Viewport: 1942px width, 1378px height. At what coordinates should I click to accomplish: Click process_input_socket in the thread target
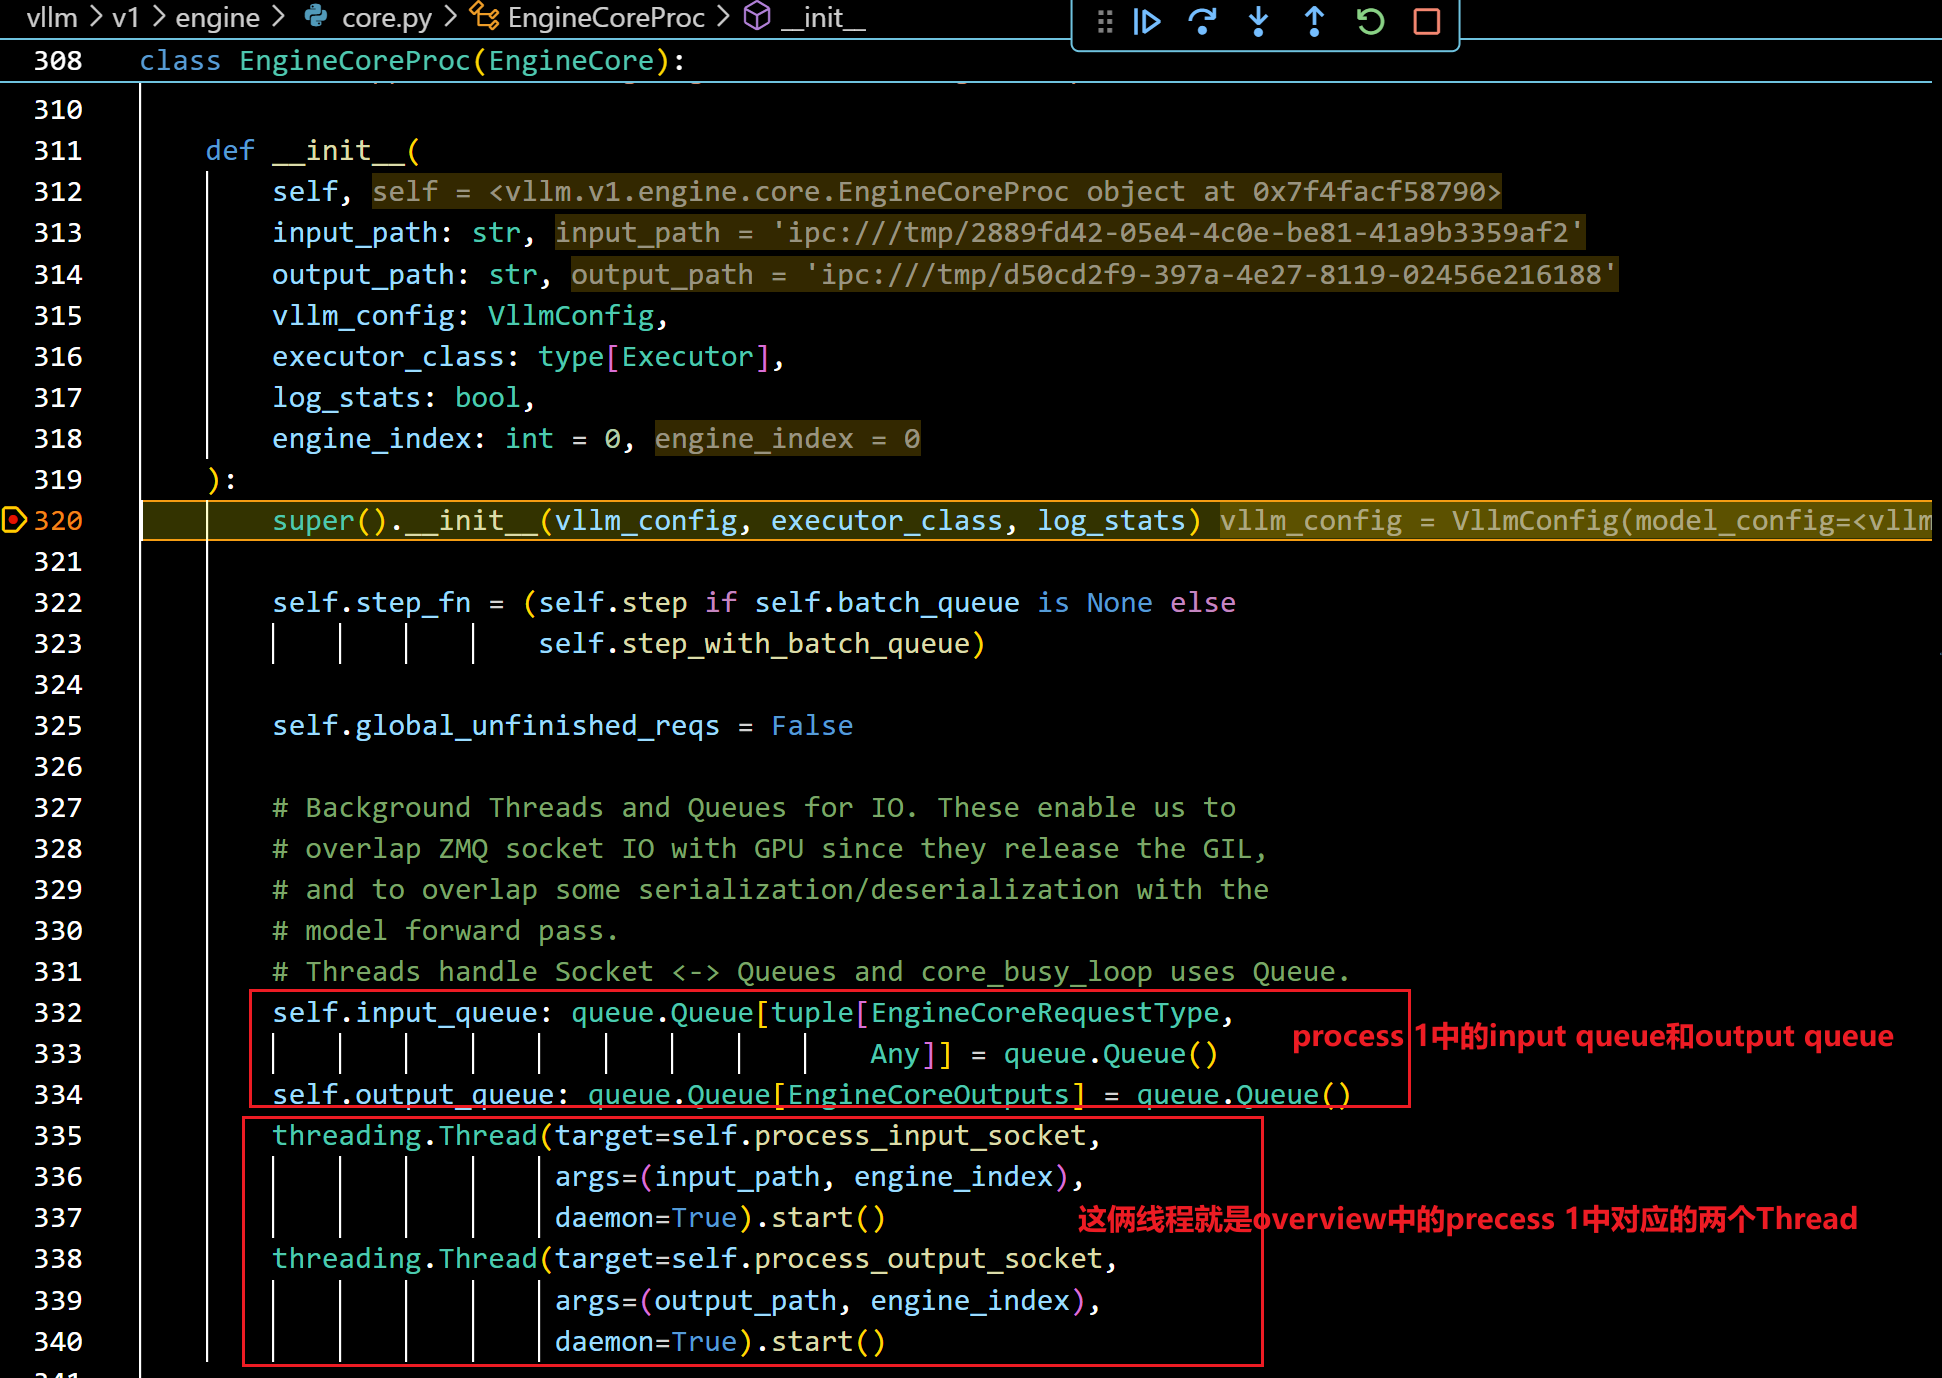[920, 1135]
